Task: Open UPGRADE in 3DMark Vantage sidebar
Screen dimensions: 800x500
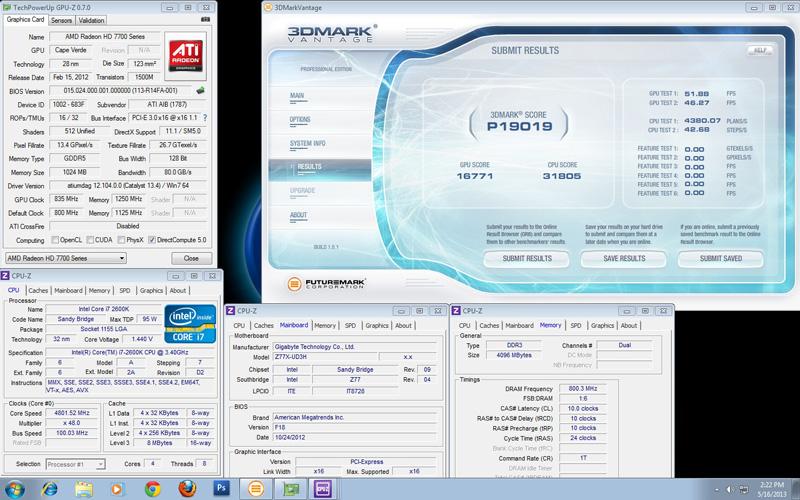Action: click(303, 191)
